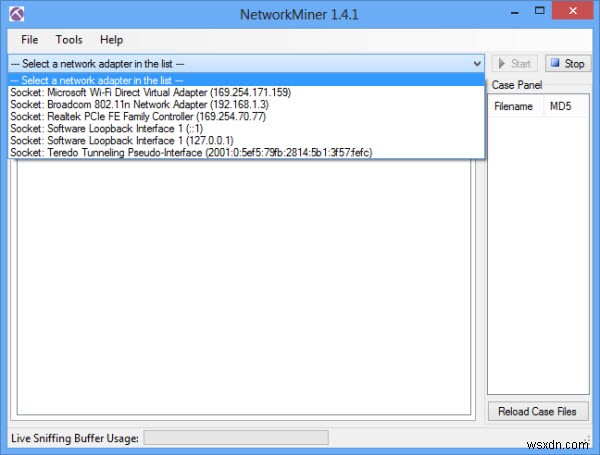This screenshot has width=600, height=455.
Task: Select Software Loopback Interface 1 (127.0.0.1)
Action: (x=246, y=140)
